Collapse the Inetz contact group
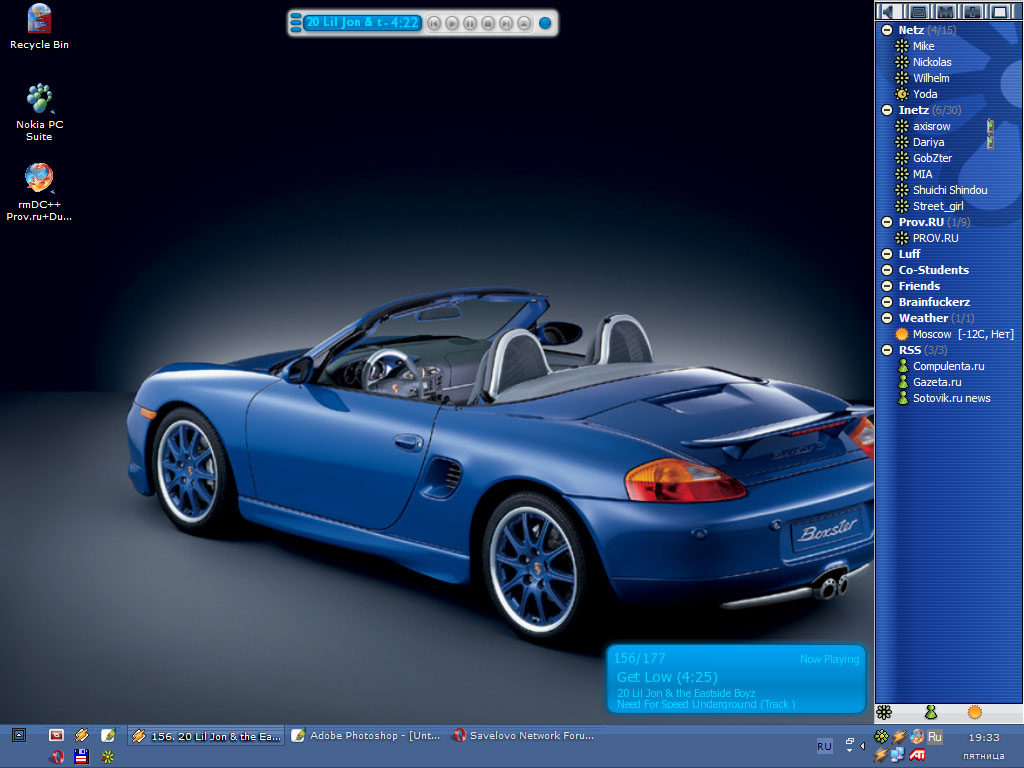Image resolution: width=1024 pixels, height=768 pixels. click(x=887, y=110)
